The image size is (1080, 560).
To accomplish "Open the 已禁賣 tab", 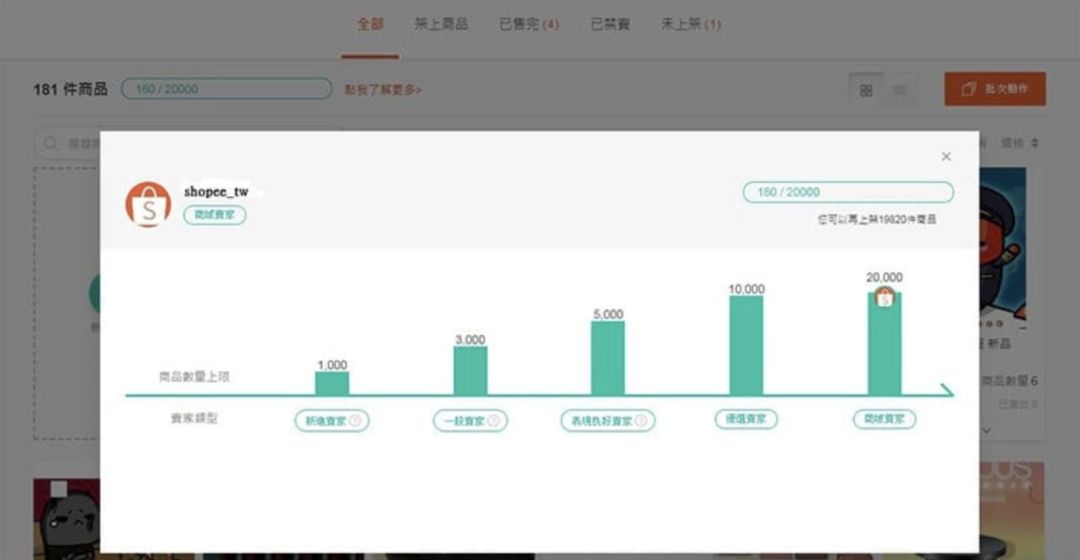I will (610, 24).
